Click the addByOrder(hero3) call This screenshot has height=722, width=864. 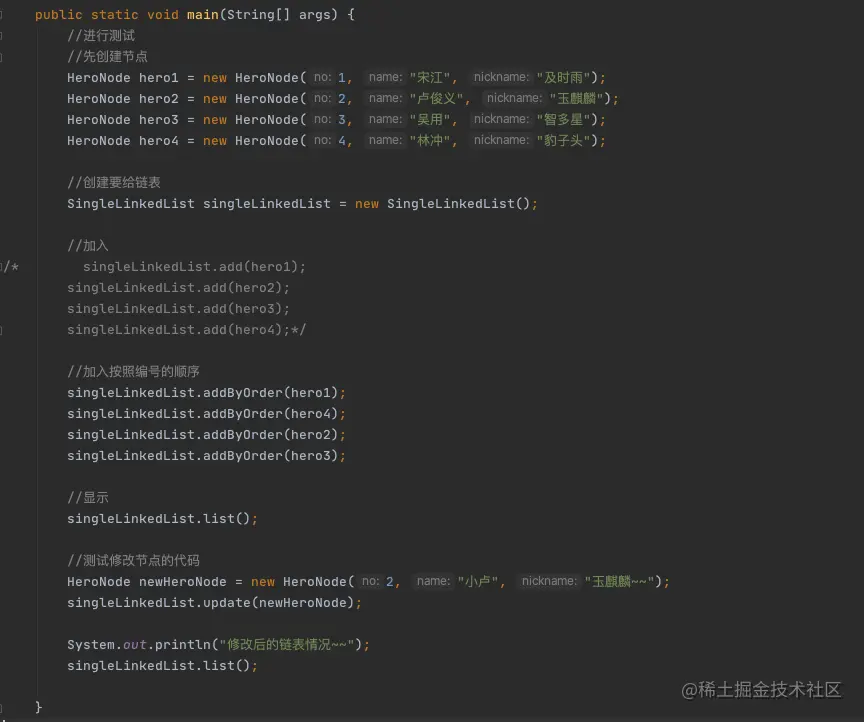click(206, 456)
